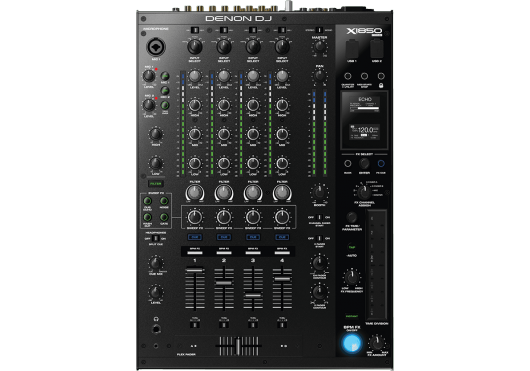The width and height of the screenshot is (530, 371).
Task: Click the CH fader contour knob
Action: [x=319, y=263]
